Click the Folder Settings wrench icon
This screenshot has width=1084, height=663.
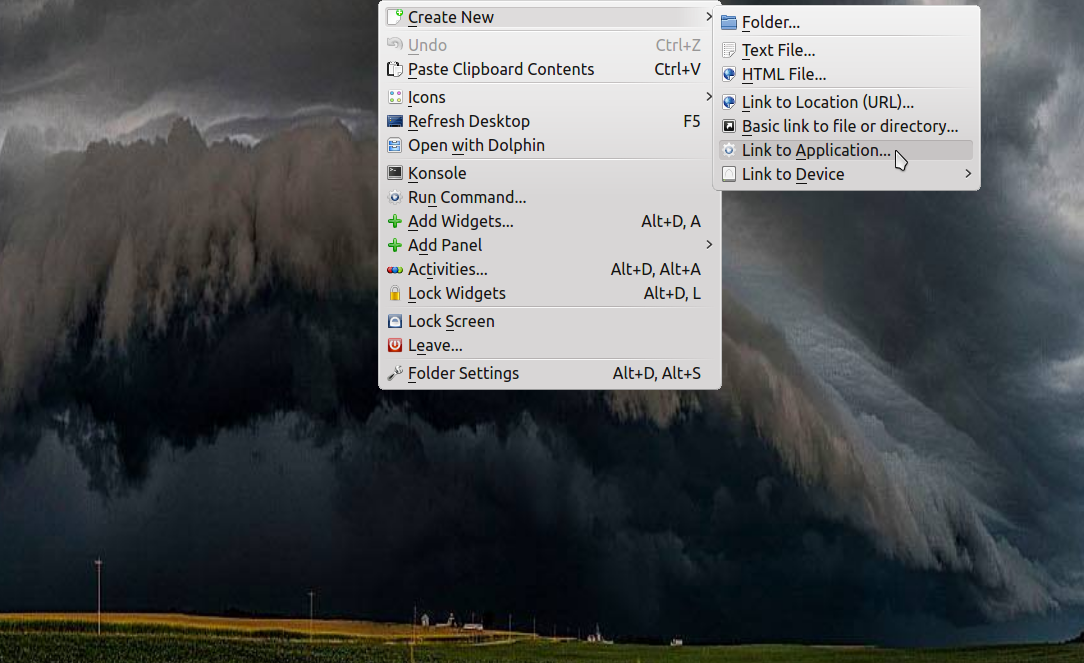point(395,373)
